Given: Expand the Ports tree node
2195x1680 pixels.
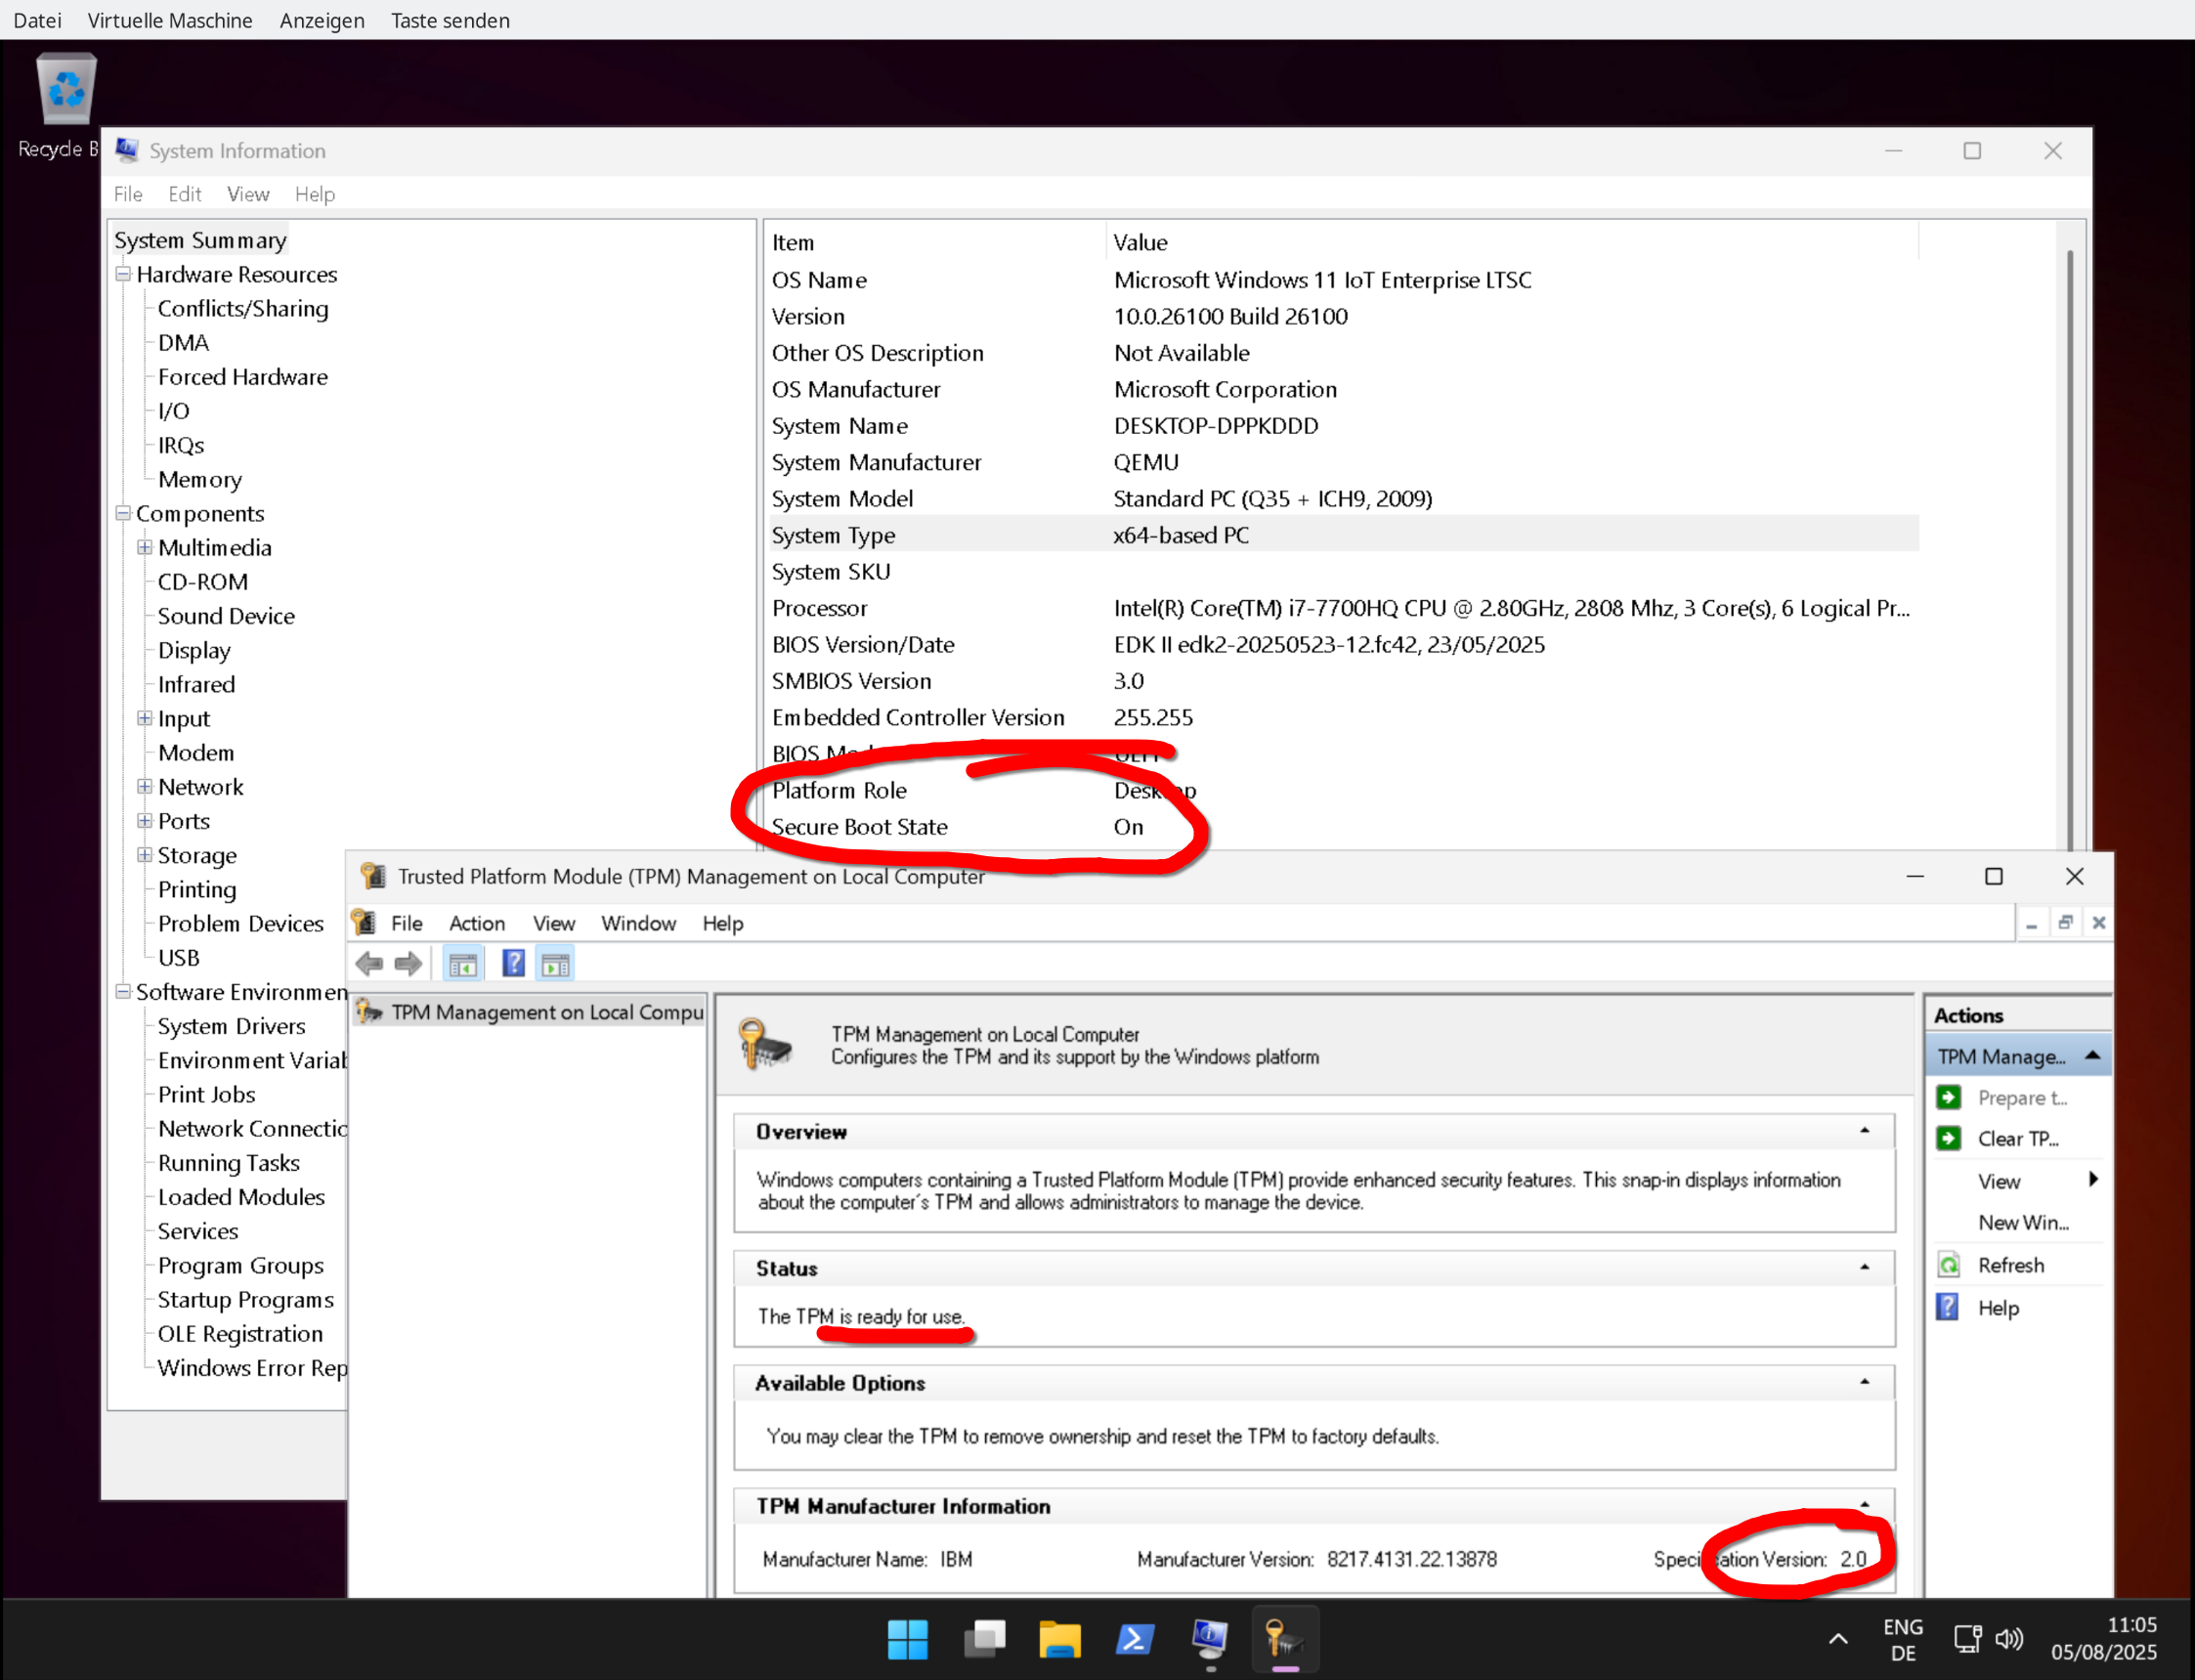Looking at the screenshot, I should [145, 820].
